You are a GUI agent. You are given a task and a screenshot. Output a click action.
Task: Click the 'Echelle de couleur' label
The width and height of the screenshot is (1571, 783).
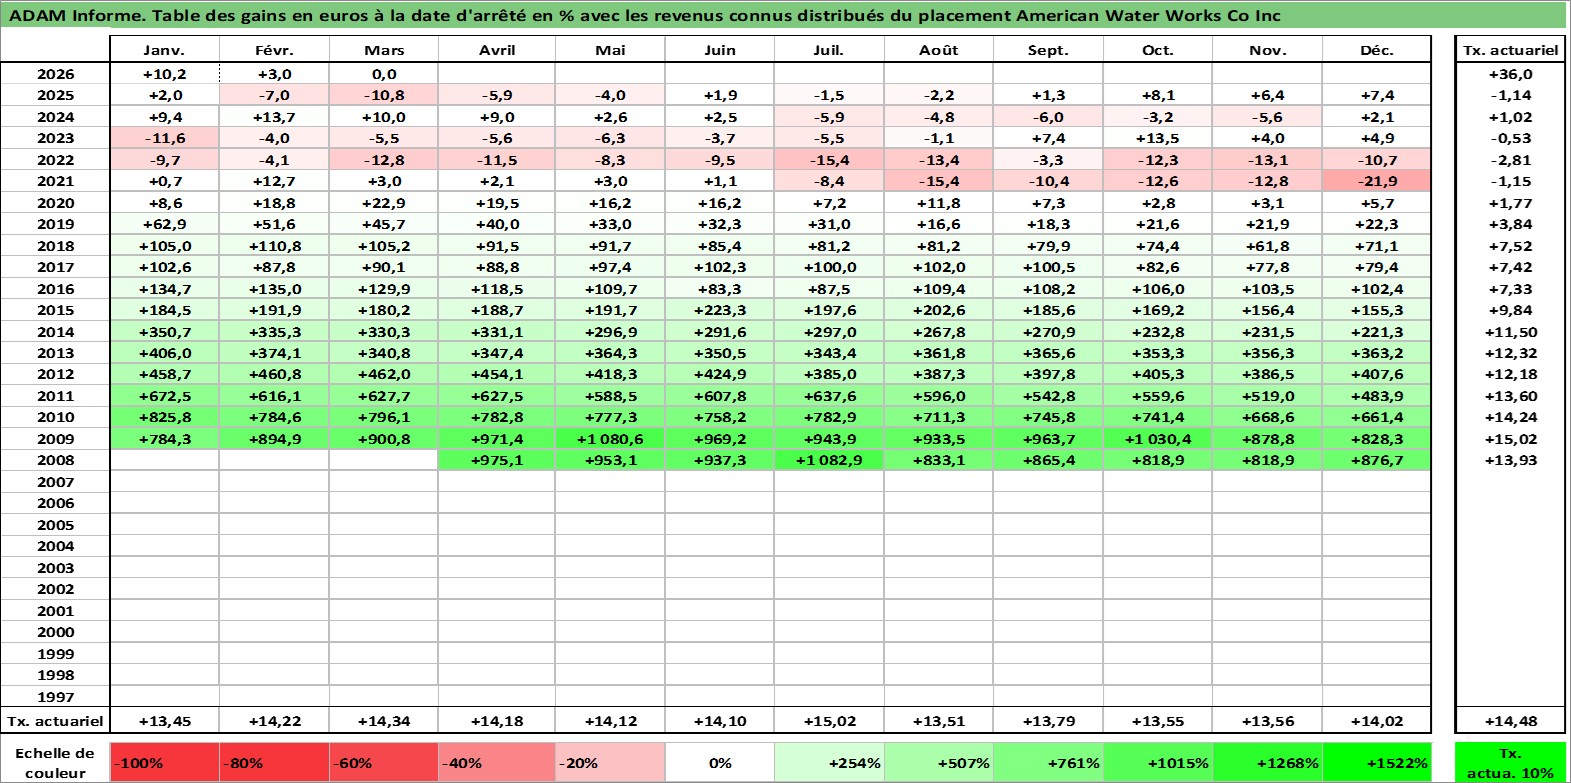coord(55,763)
